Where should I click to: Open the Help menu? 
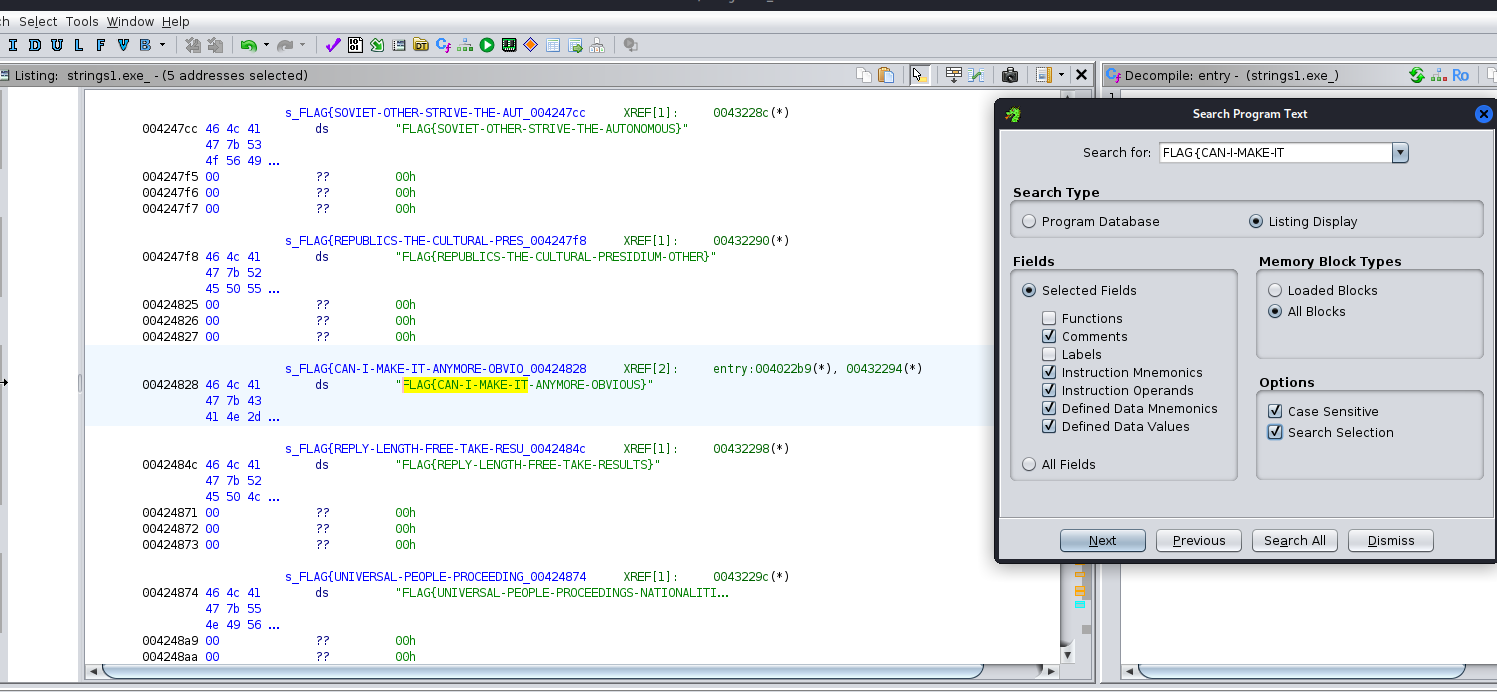175,21
